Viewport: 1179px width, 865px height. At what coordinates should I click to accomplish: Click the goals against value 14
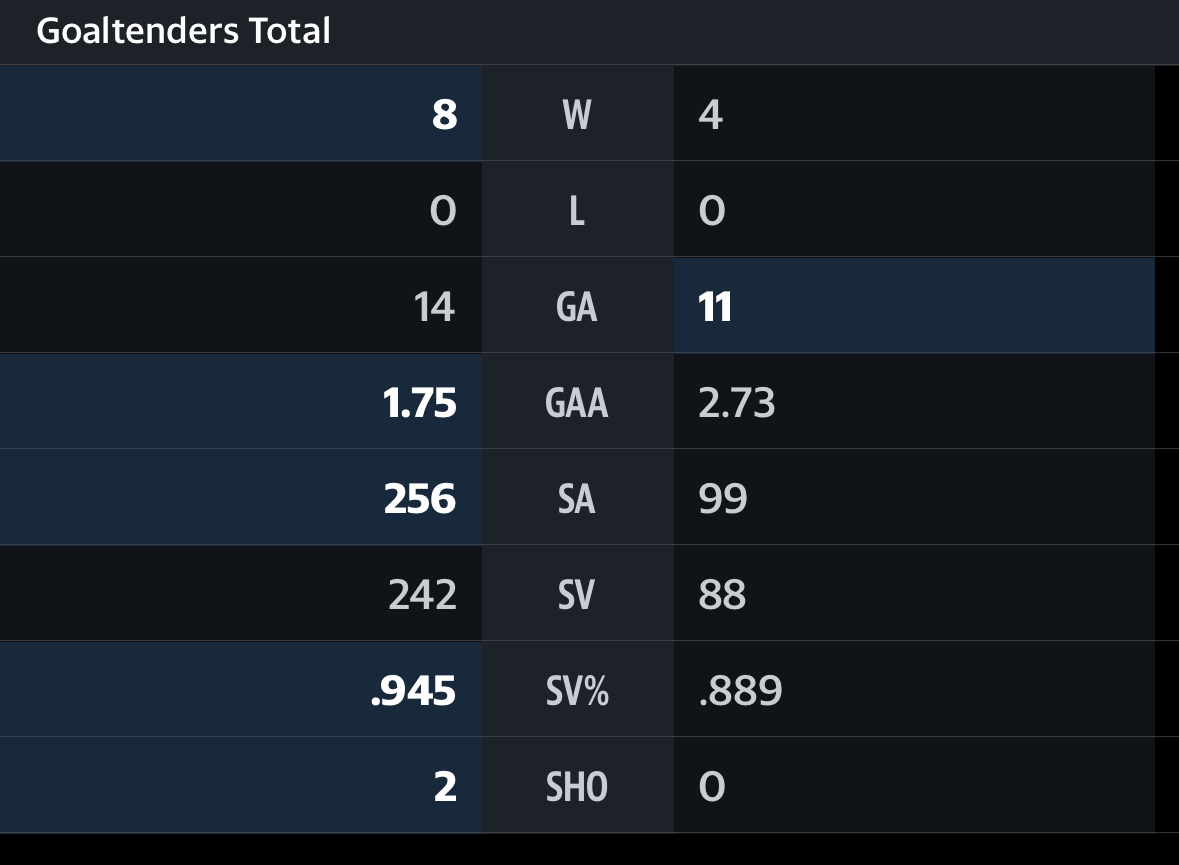coord(434,307)
